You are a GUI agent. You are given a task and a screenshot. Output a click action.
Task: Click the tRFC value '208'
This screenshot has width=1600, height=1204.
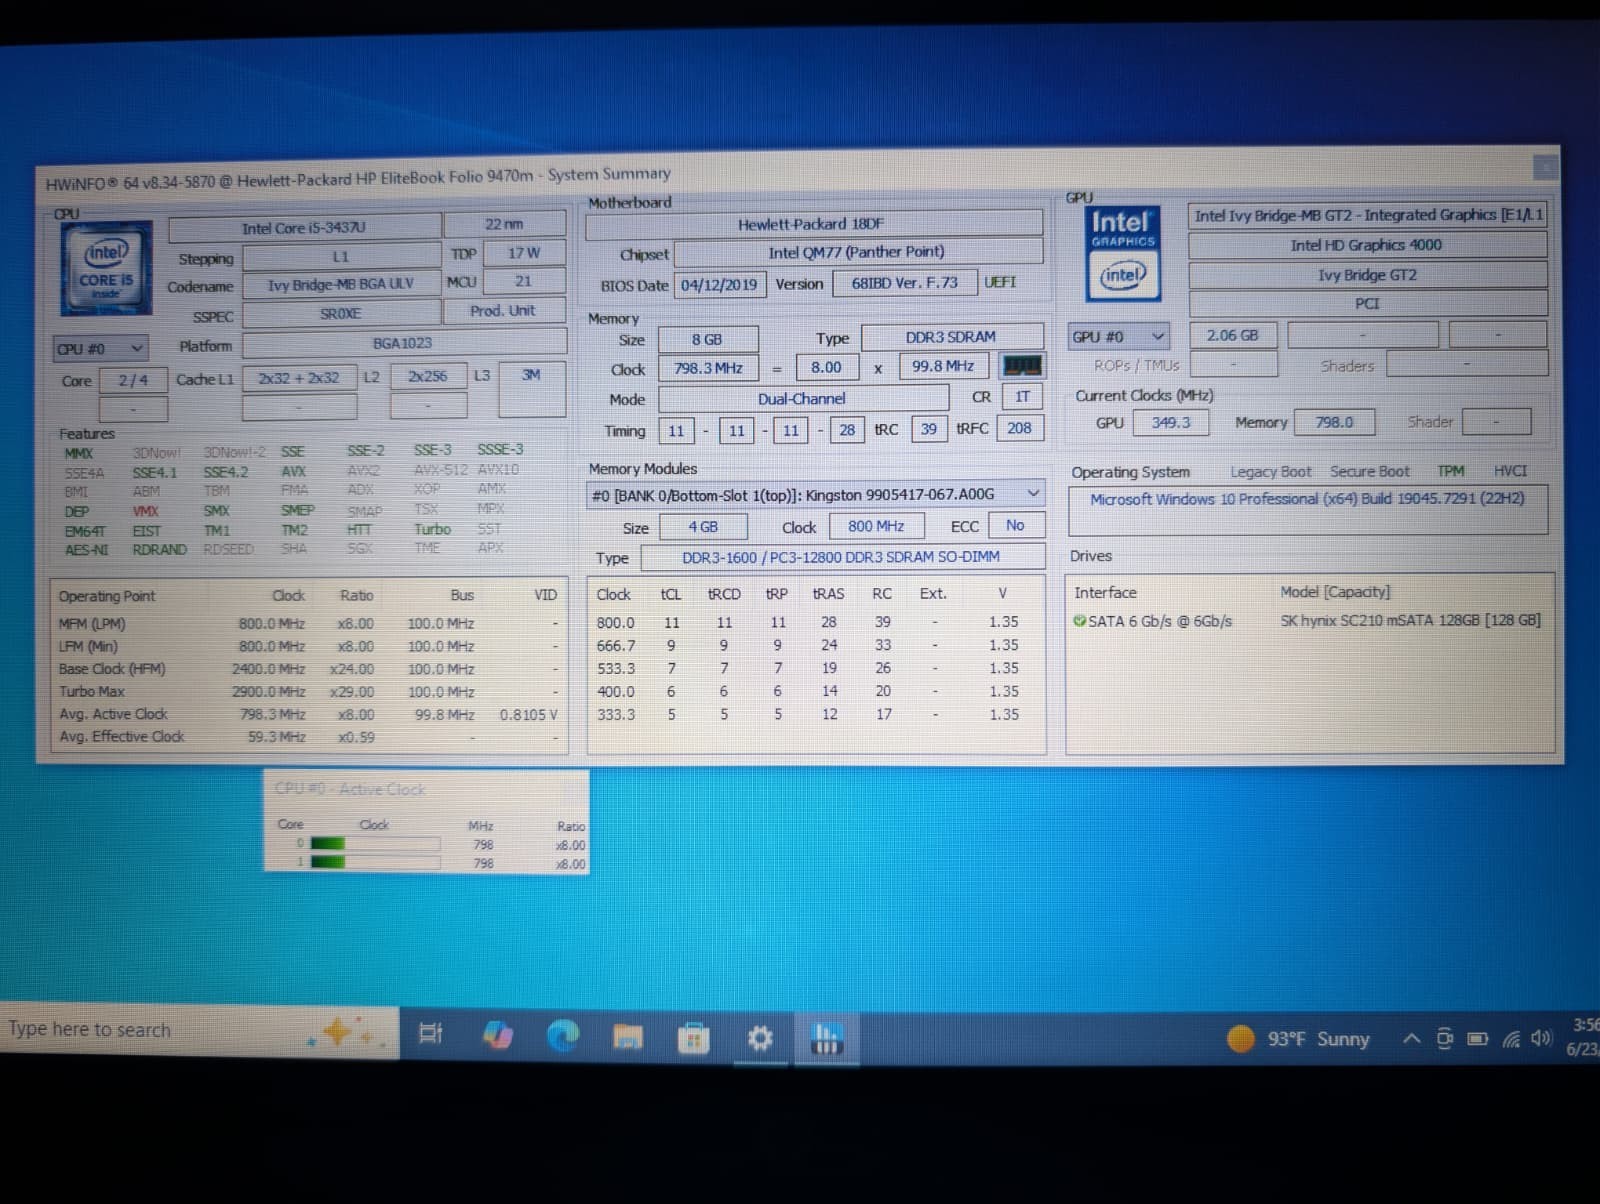pos(1019,428)
